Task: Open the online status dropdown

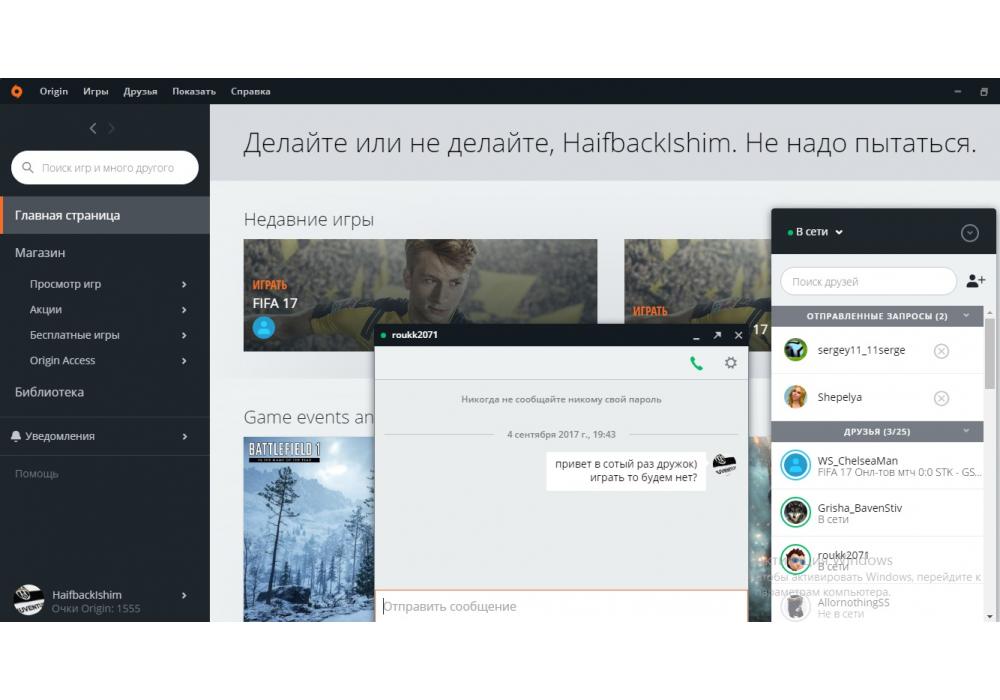Action: pos(816,232)
